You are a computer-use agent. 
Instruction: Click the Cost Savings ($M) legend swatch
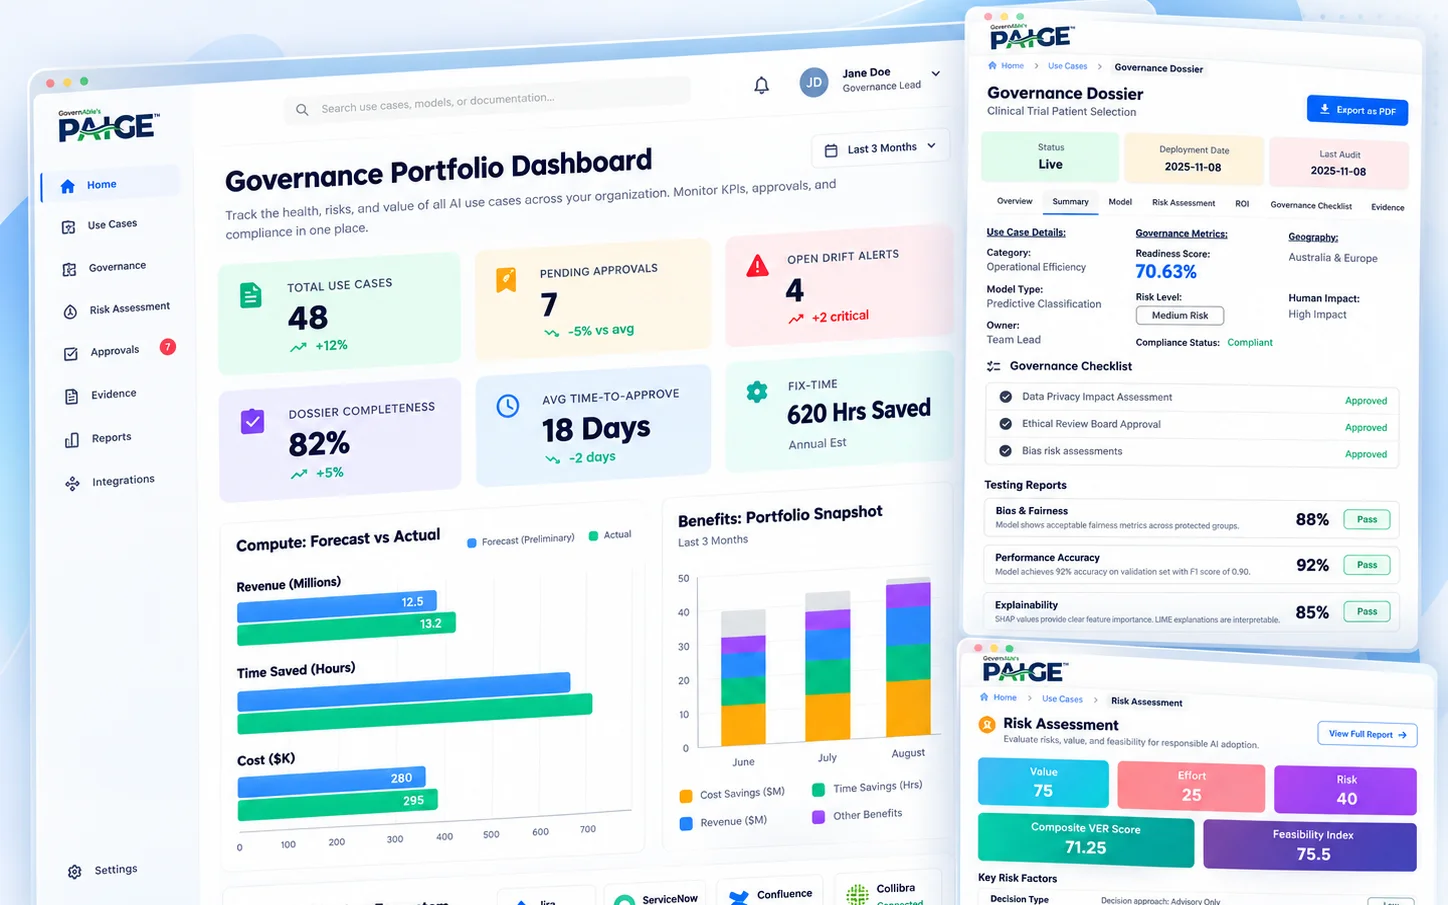(686, 797)
